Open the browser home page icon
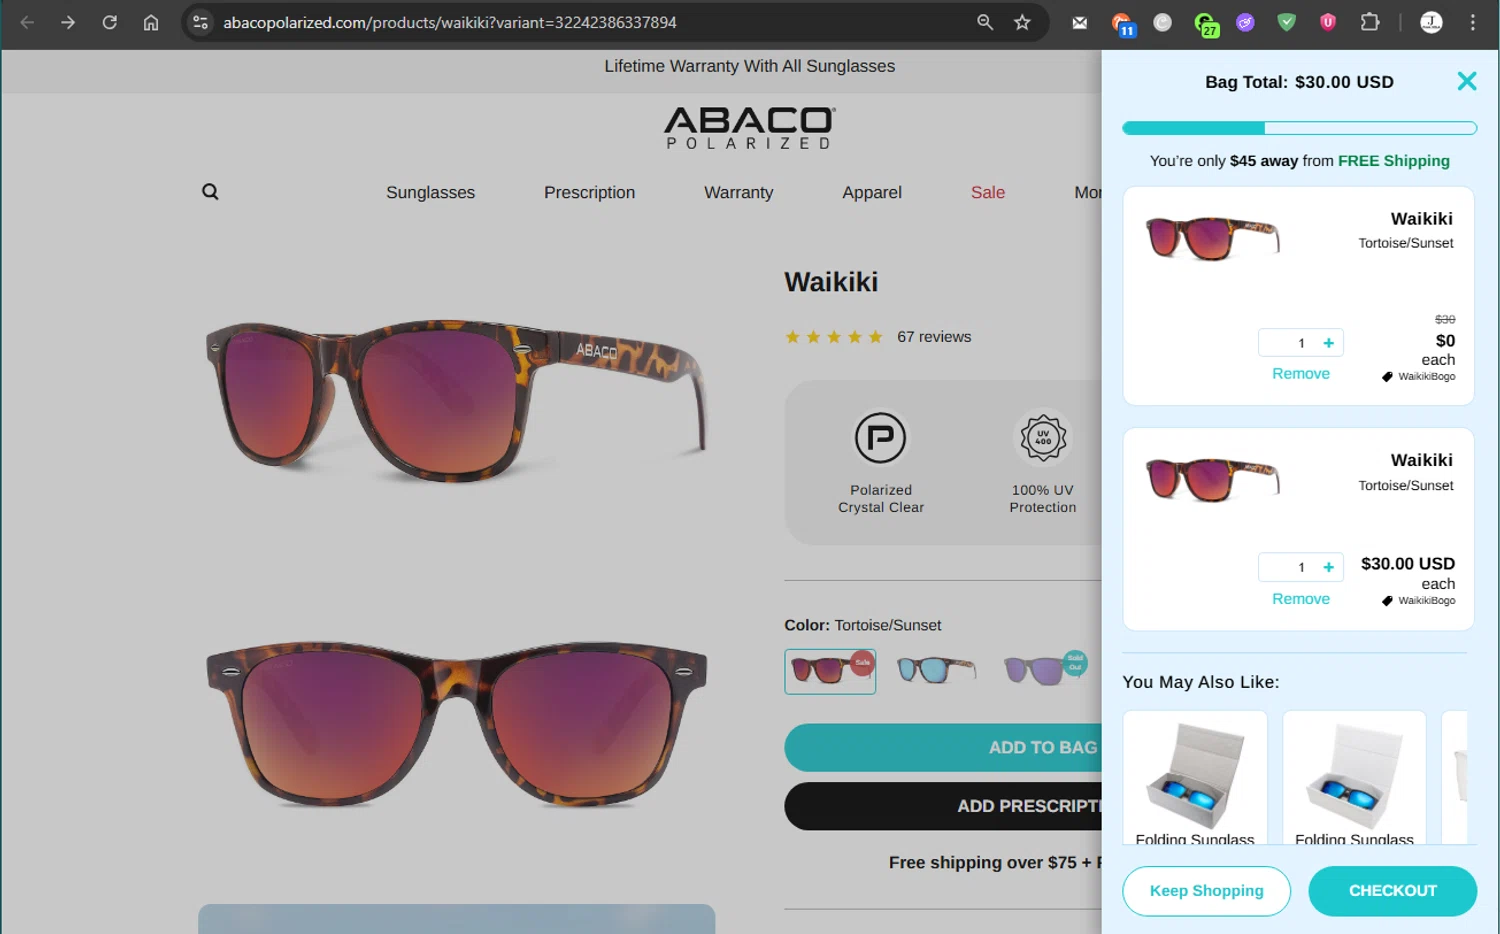 point(151,22)
